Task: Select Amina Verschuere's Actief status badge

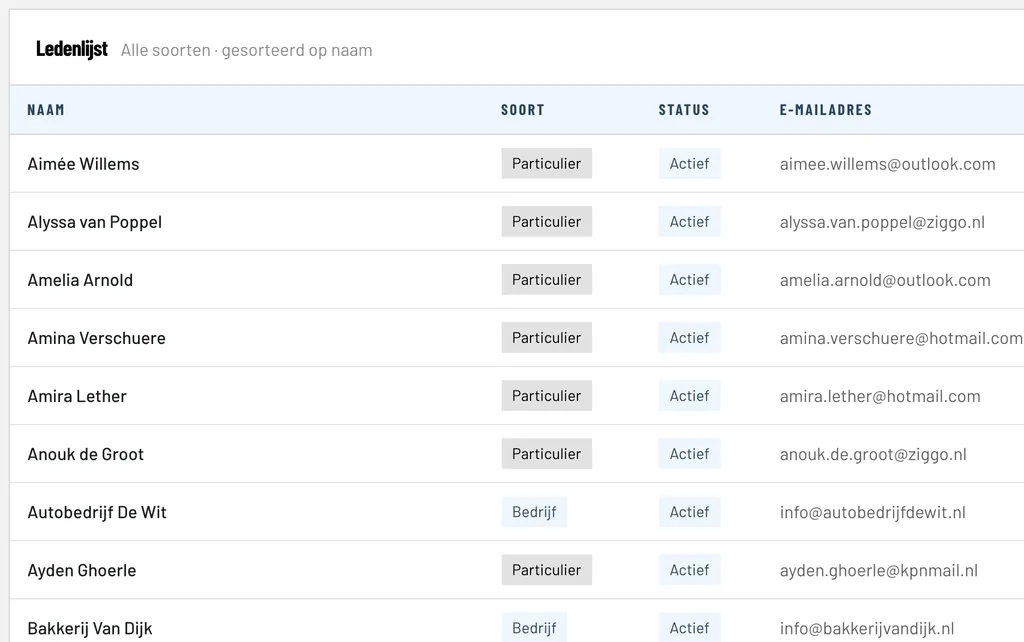Action: [x=690, y=338]
